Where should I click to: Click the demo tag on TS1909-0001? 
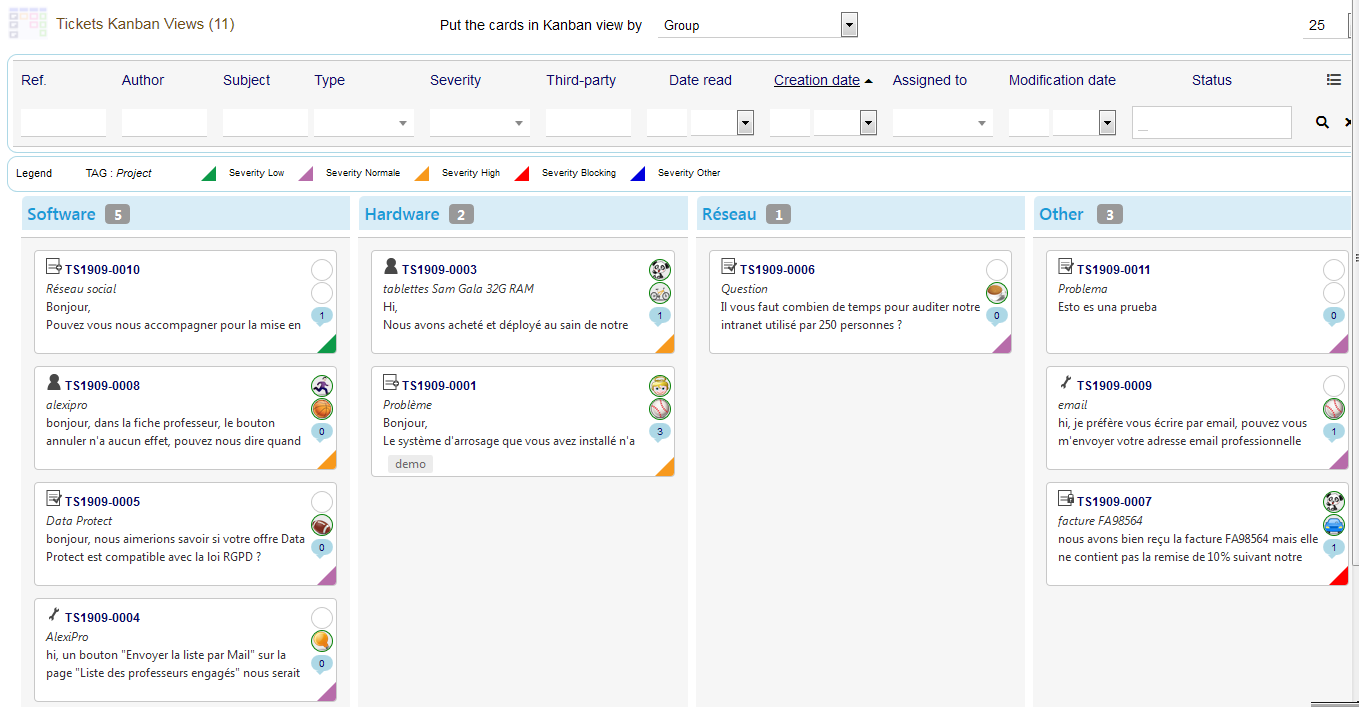[410, 464]
